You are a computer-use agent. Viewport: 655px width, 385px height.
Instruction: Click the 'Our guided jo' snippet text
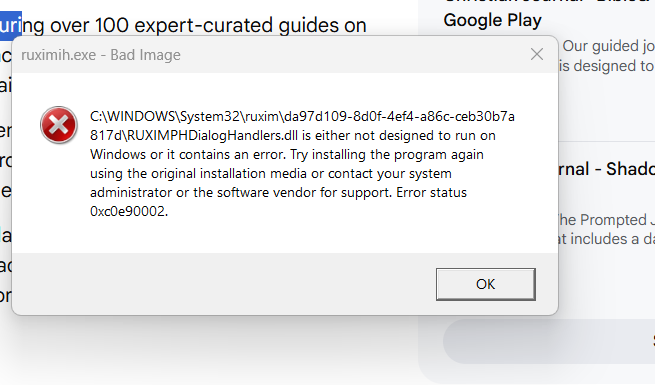tap(608, 46)
